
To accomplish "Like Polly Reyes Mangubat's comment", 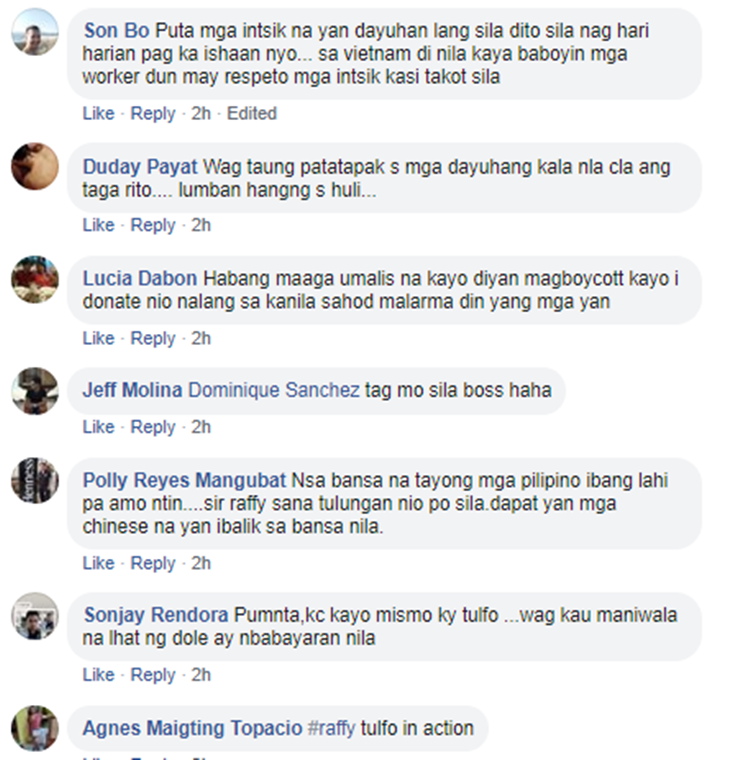I will [98, 563].
